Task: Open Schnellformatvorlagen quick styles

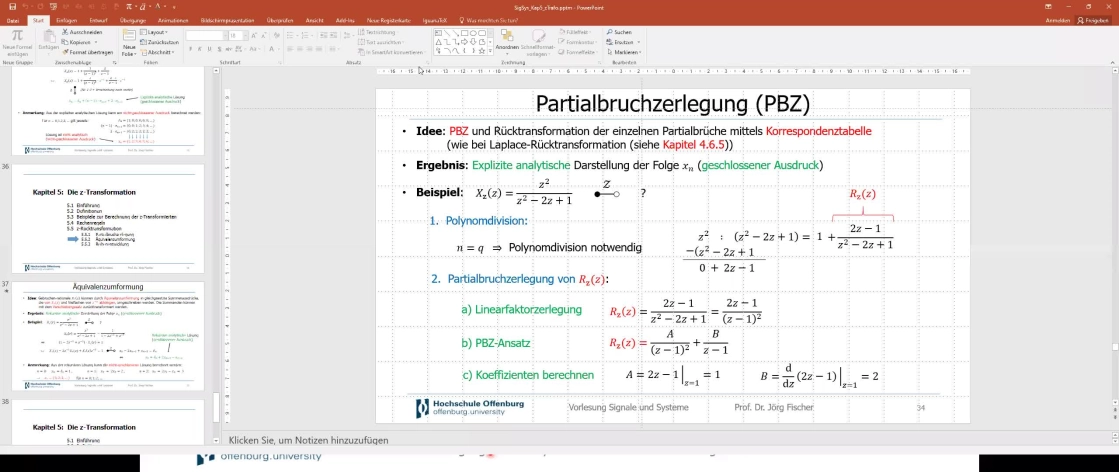Action: [537, 43]
